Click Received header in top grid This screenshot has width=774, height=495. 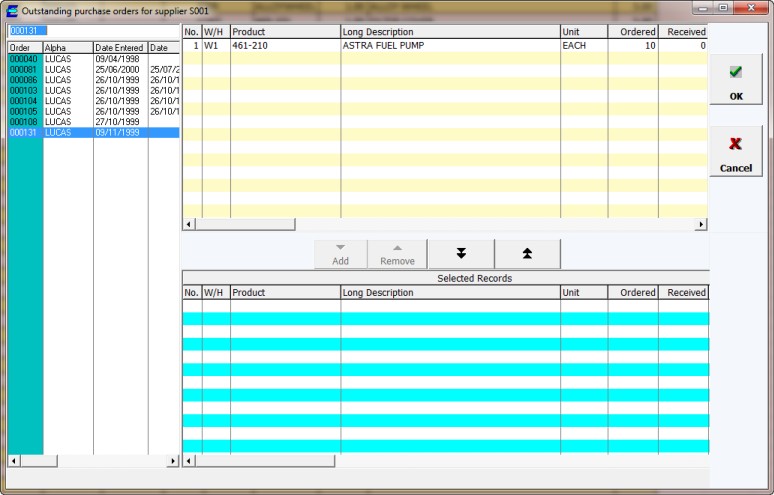point(683,32)
